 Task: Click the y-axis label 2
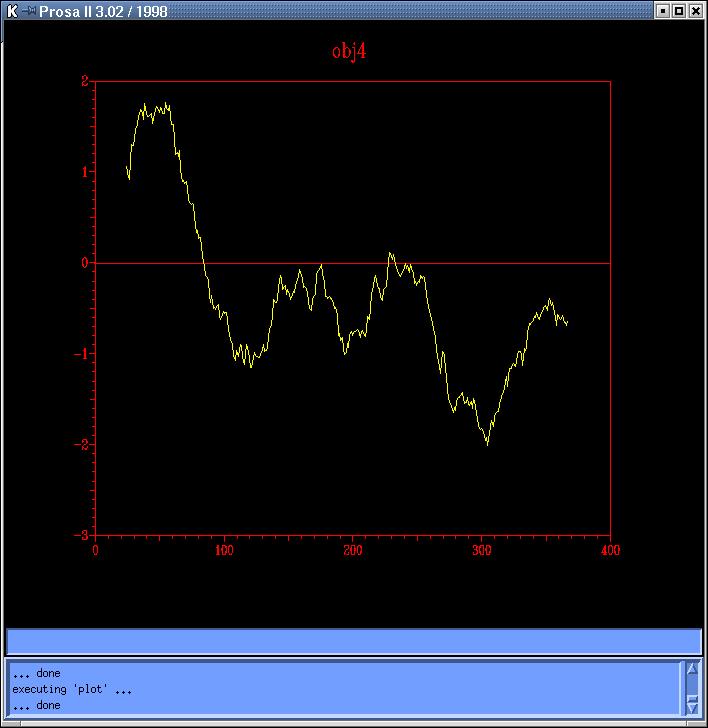[x=85, y=80]
